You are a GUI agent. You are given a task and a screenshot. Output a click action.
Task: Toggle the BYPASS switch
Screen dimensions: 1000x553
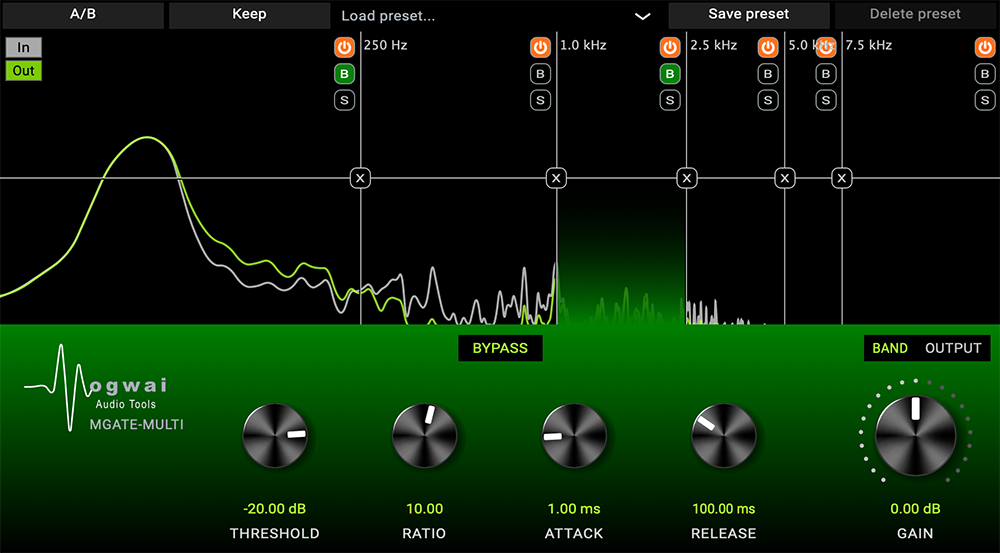pos(500,348)
